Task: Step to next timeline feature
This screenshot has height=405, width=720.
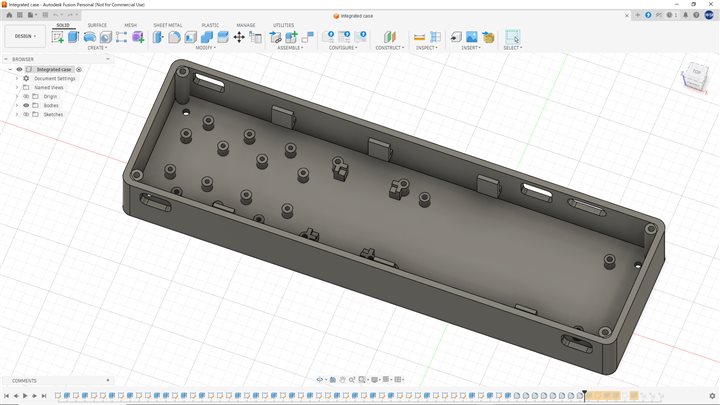Action: 34,396
